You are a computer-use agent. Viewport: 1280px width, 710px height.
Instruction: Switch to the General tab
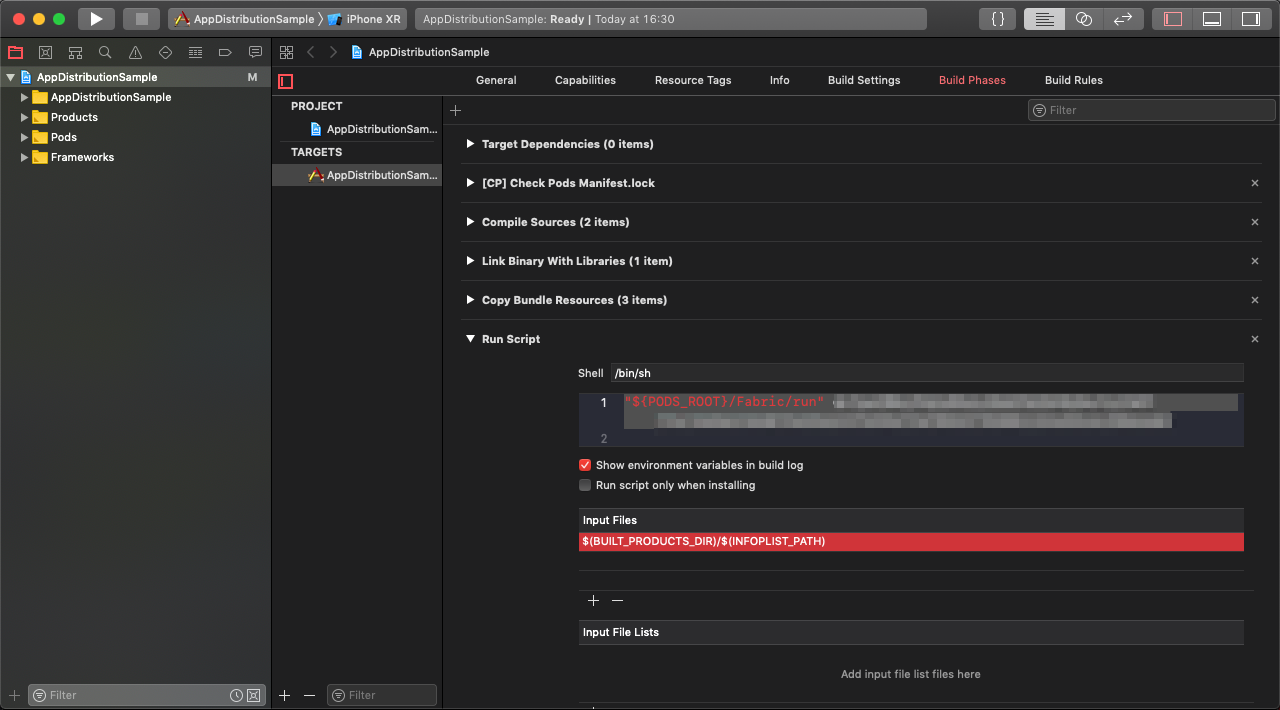[496, 80]
